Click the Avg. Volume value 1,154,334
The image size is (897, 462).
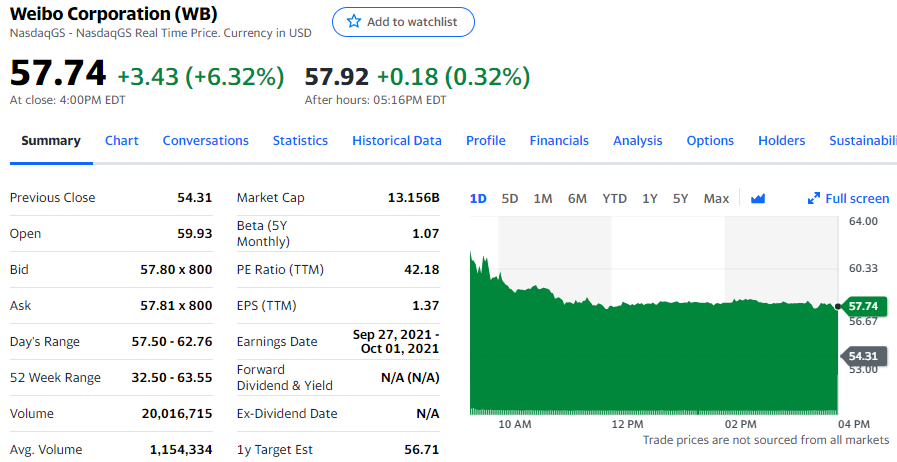[x=181, y=449]
